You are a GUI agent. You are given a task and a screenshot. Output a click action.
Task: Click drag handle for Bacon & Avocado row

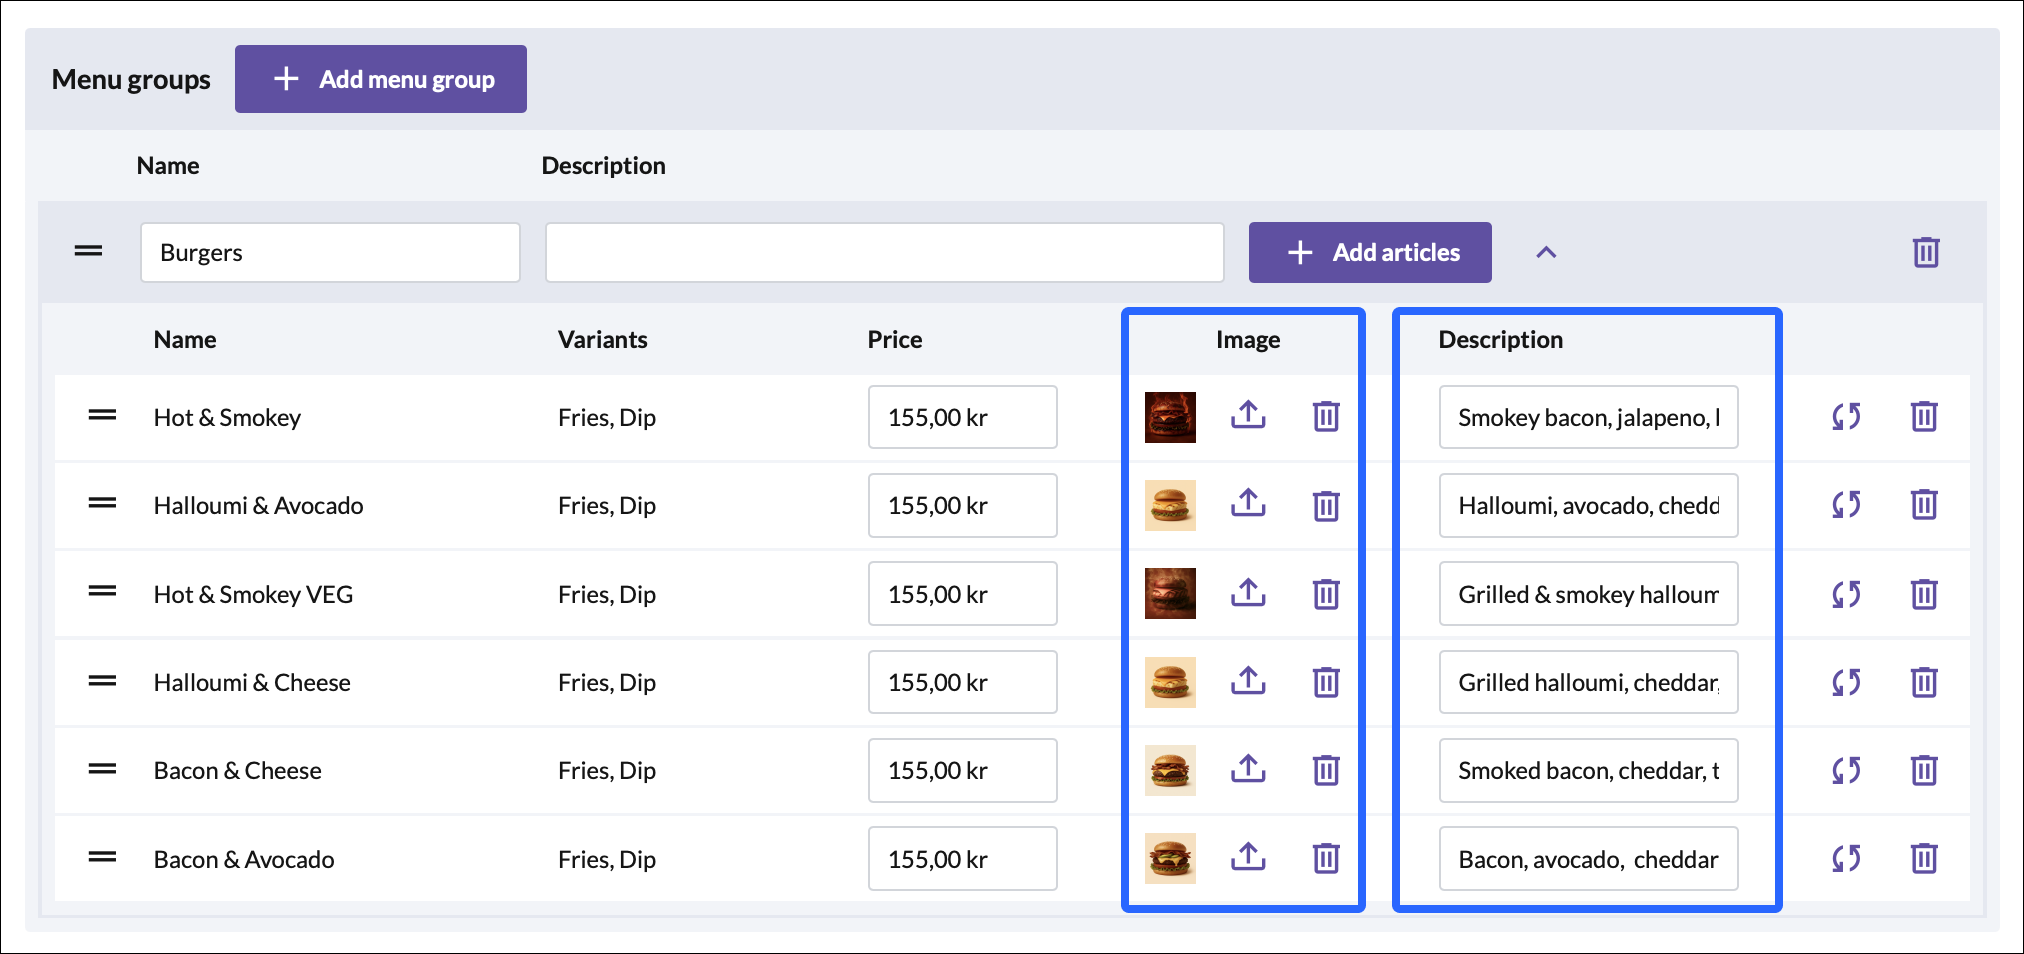click(x=102, y=858)
